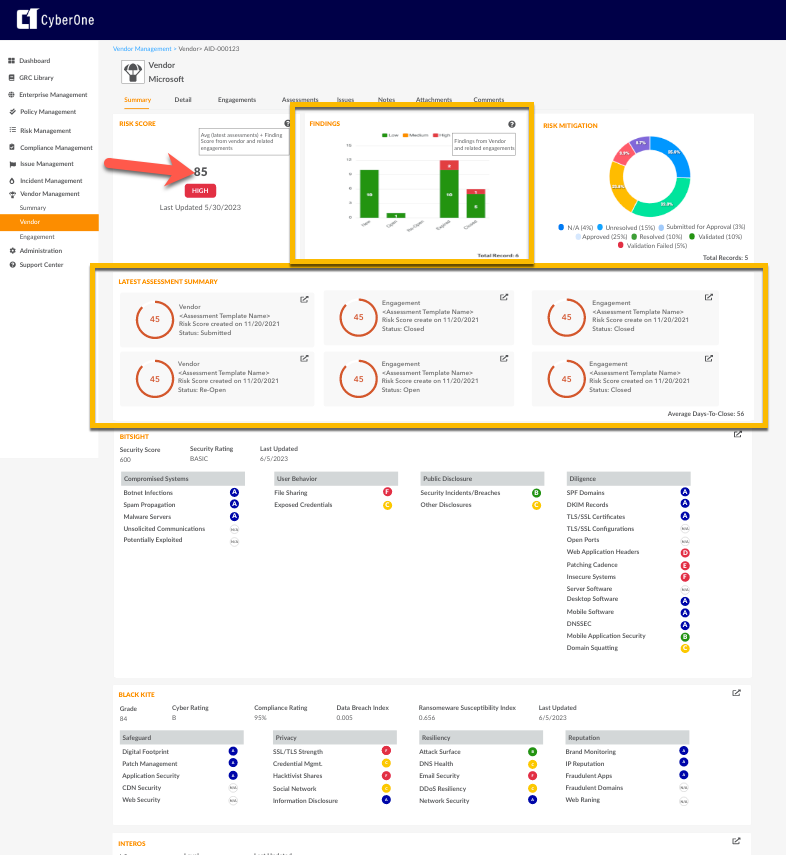Click Digital Footprint grade badge
786x855 pixels.
point(233,751)
